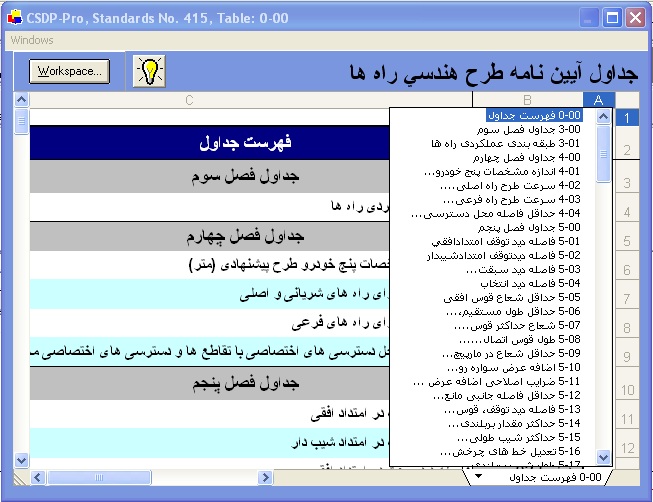Viewport: 653px width, 502px height.
Task: Open the combo box showing 0-00 فهرست جداول
Action: 537,477
